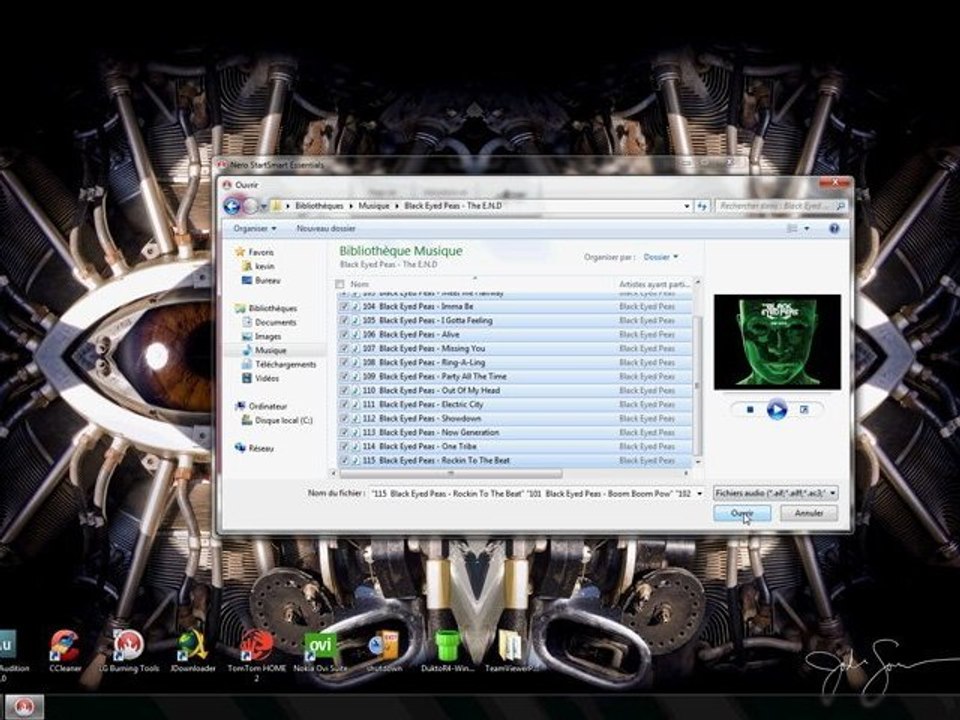Image resolution: width=960 pixels, height=720 pixels.
Task: Uncheck the 104 Imma Be checkbox
Action: point(344,307)
